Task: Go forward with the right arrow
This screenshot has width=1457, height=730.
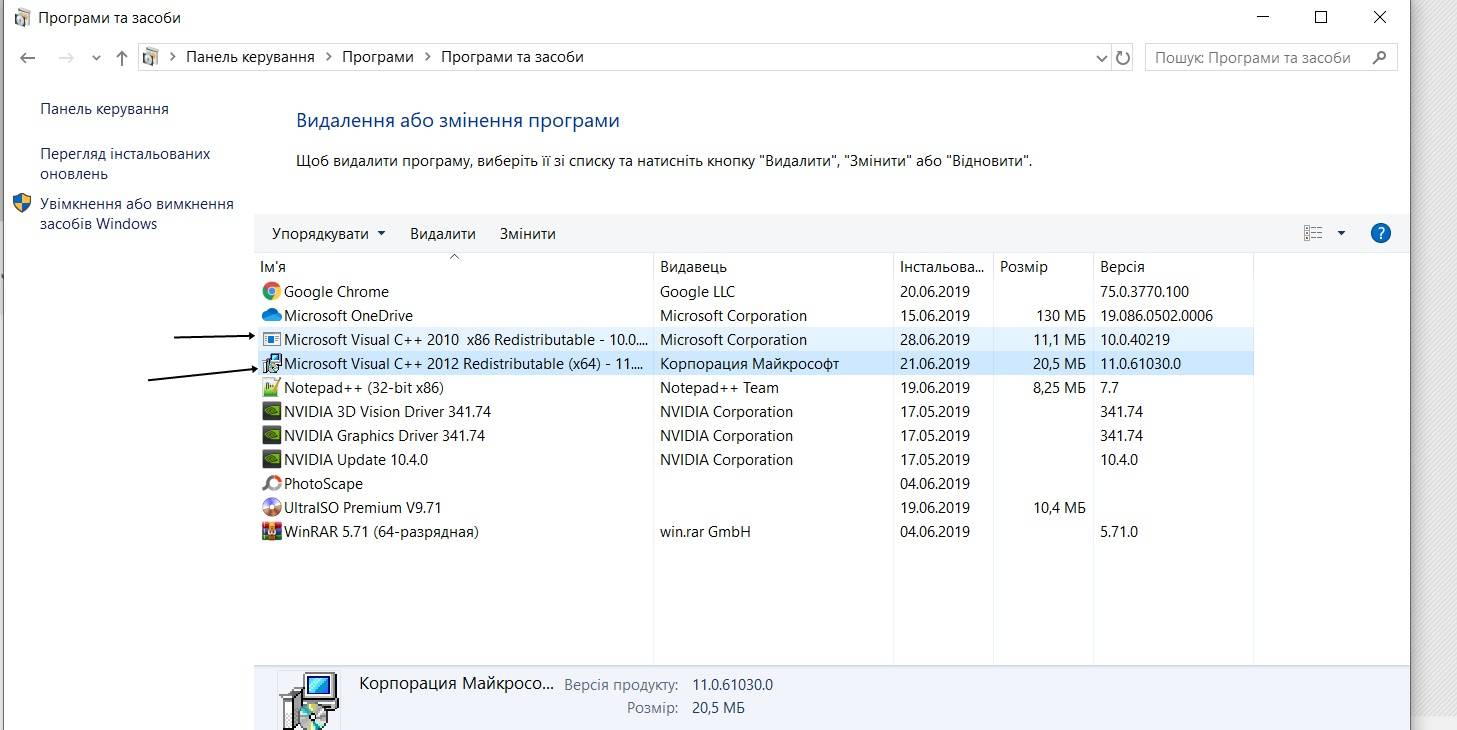Action: pyautogui.click(x=66, y=58)
